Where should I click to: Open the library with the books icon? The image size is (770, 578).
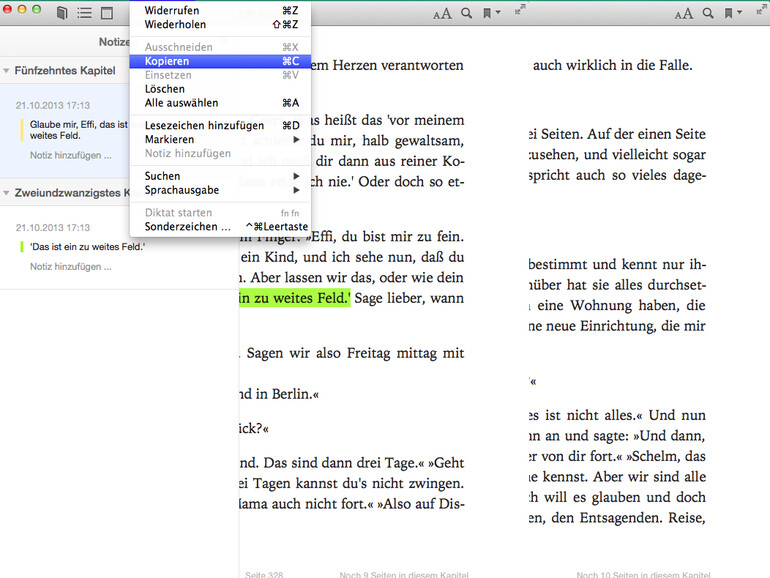click(62, 13)
